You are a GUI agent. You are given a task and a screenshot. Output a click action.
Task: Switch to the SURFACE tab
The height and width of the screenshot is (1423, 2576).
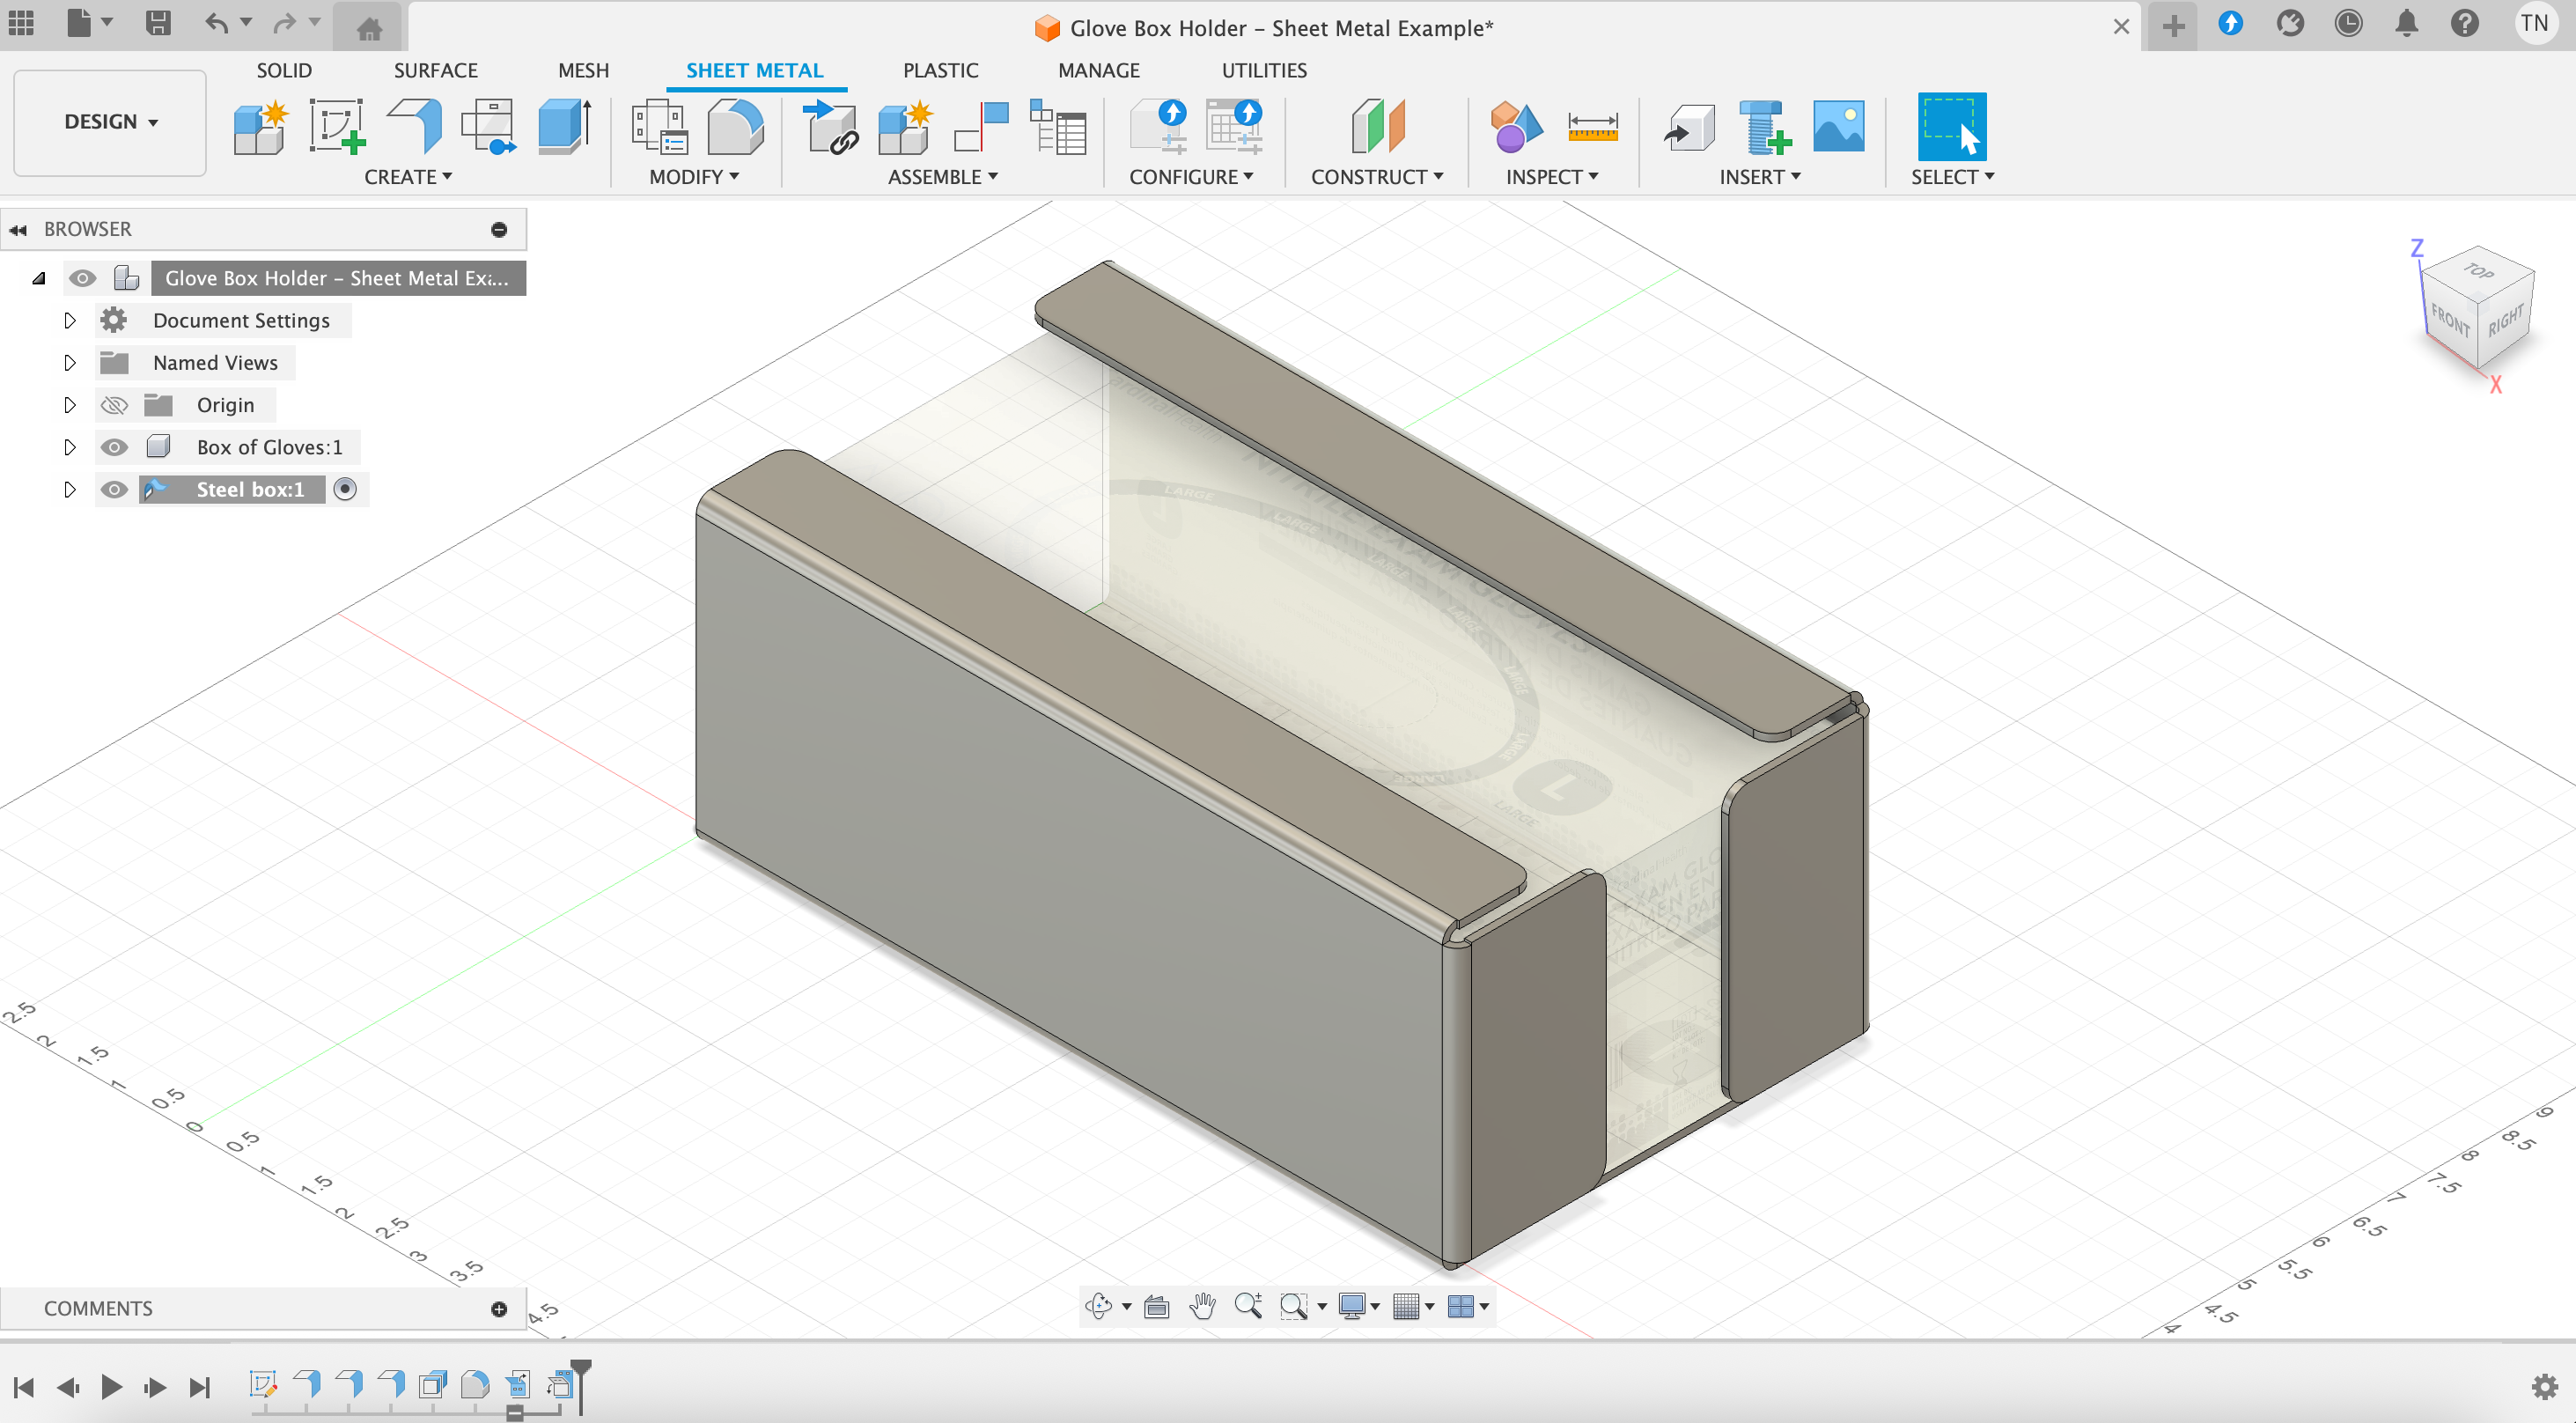pos(435,70)
